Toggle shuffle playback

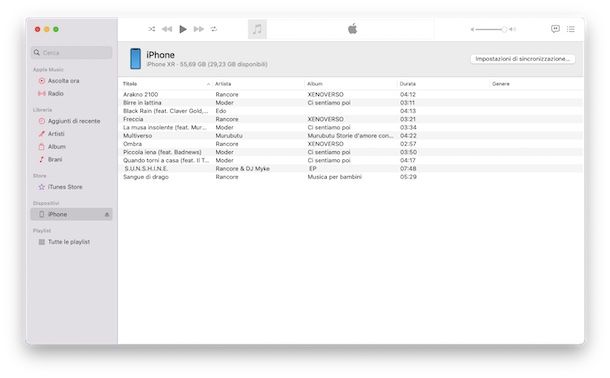pyautogui.click(x=152, y=29)
